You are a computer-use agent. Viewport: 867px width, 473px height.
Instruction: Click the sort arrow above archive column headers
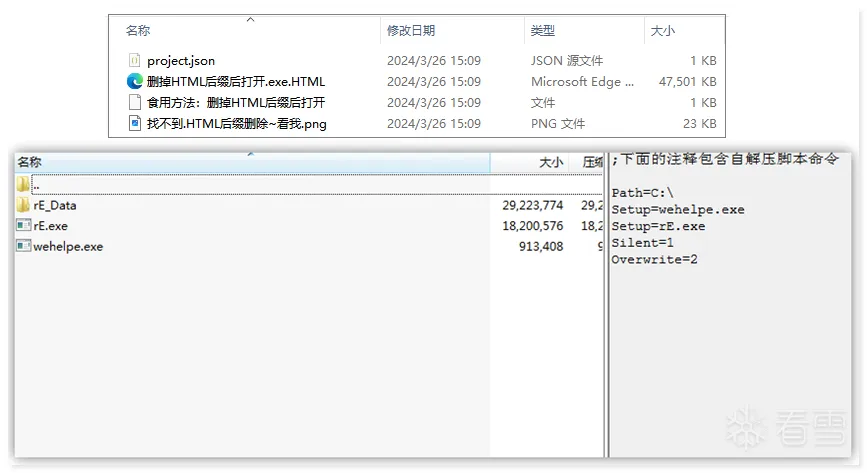(x=250, y=154)
